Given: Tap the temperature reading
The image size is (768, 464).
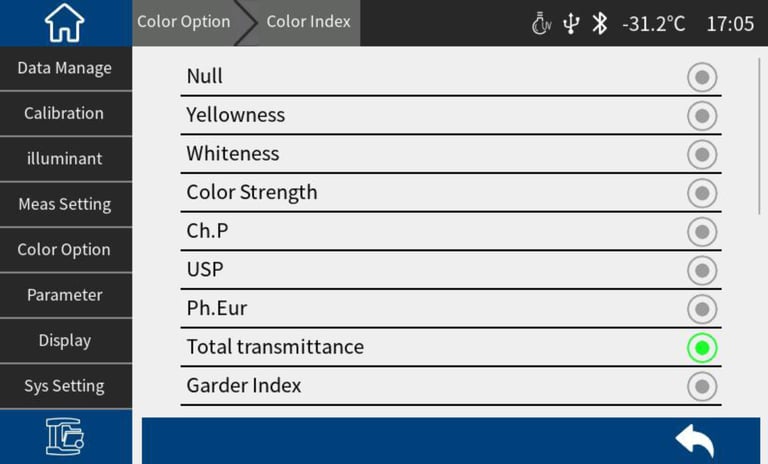Looking at the screenshot, I should 653,23.
